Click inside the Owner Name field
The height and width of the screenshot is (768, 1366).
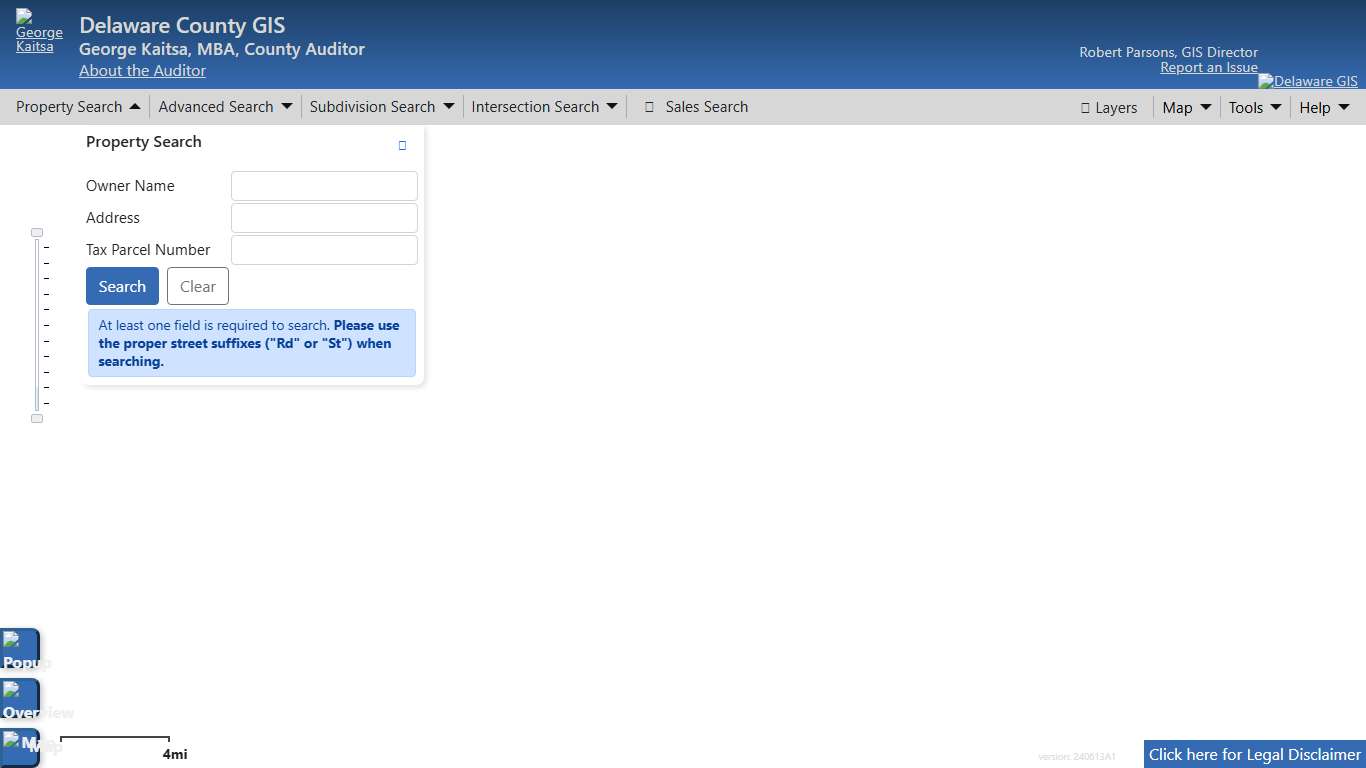pyautogui.click(x=323, y=185)
